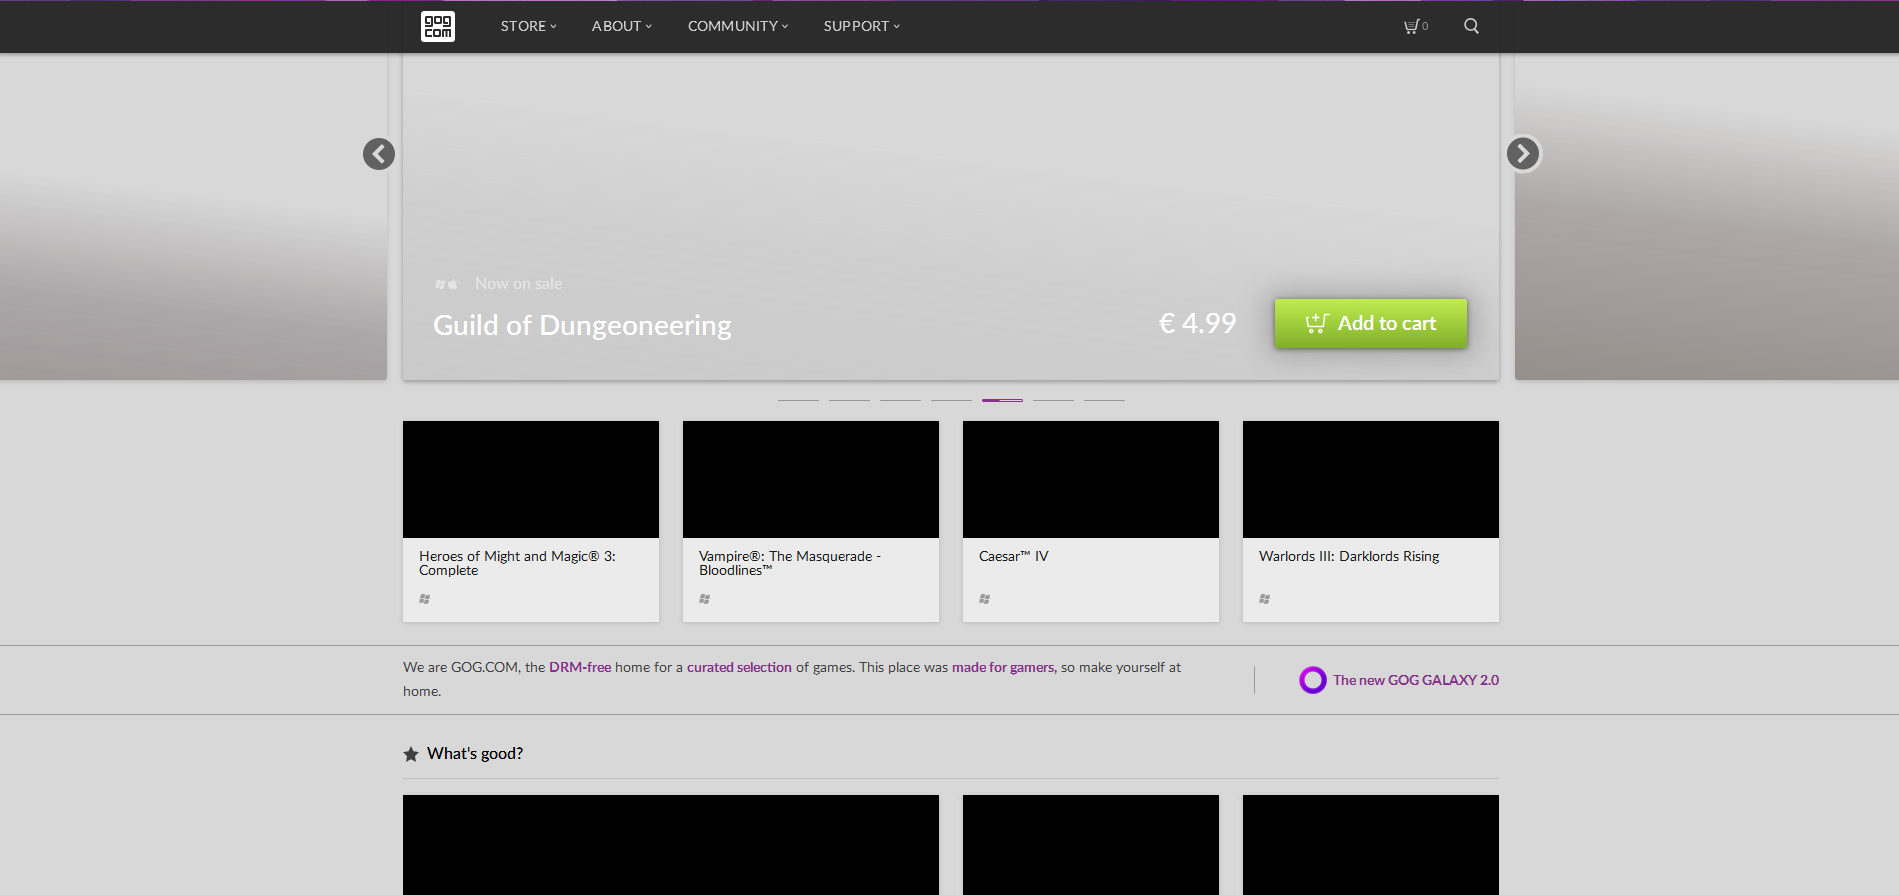Screen dimensions: 1899x895
Task: Select the third carousel slide indicator
Action: click(900, 400)
